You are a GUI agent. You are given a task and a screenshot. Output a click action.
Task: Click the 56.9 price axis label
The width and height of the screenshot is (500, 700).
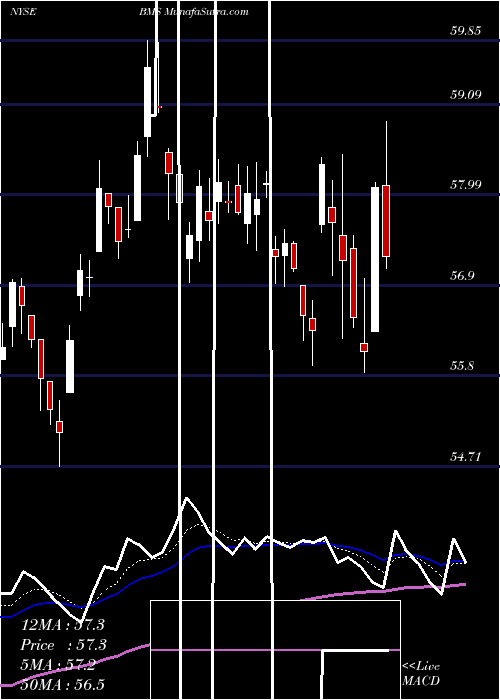pyautogui.click(x=462, y=275)
